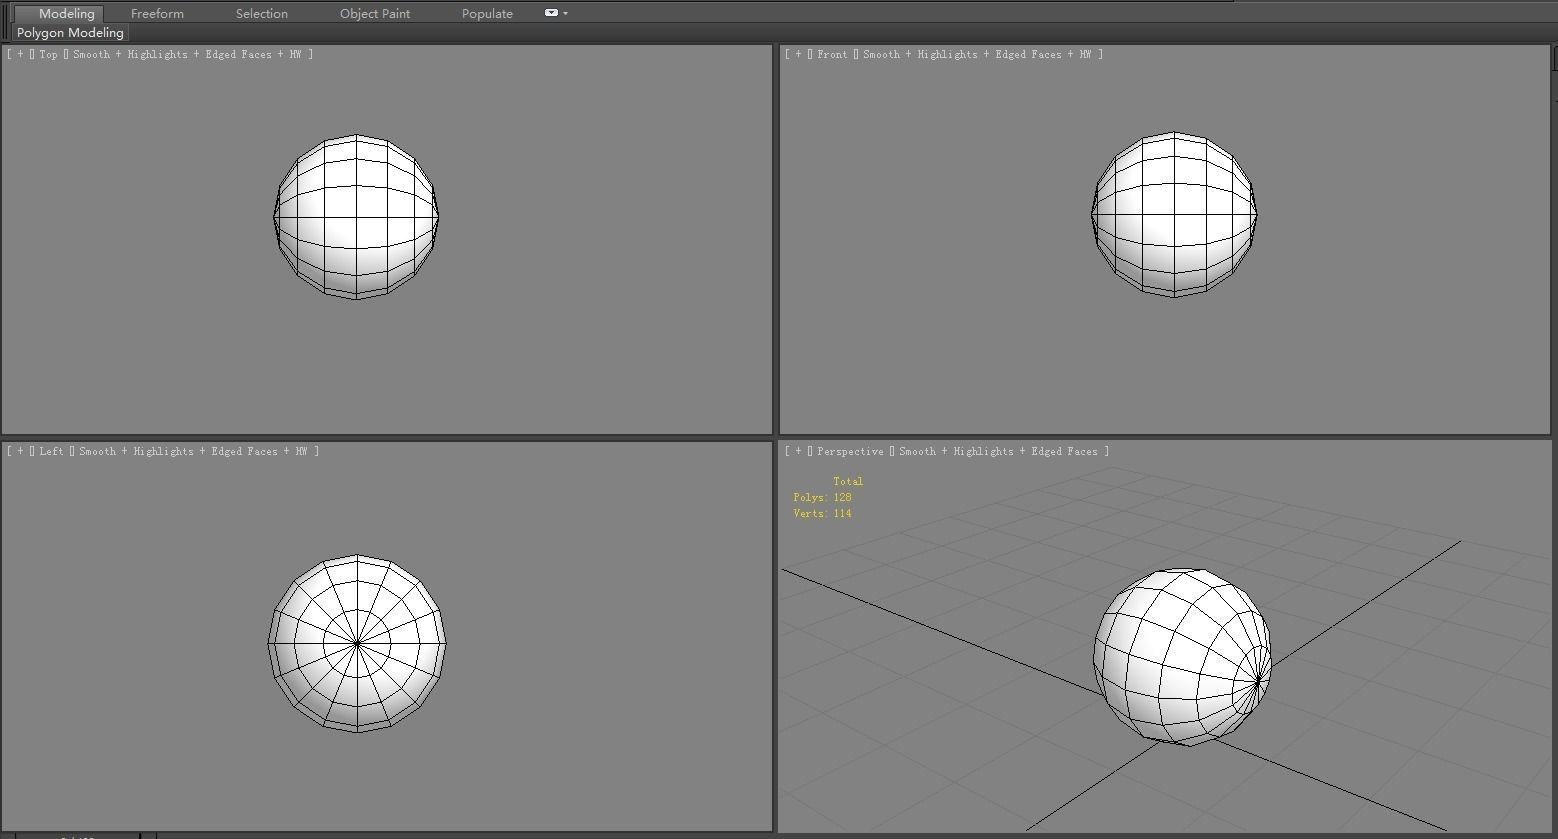1558x839 pixels.
Task: Open the Front viewport plus menu
Action: (798, 54)
